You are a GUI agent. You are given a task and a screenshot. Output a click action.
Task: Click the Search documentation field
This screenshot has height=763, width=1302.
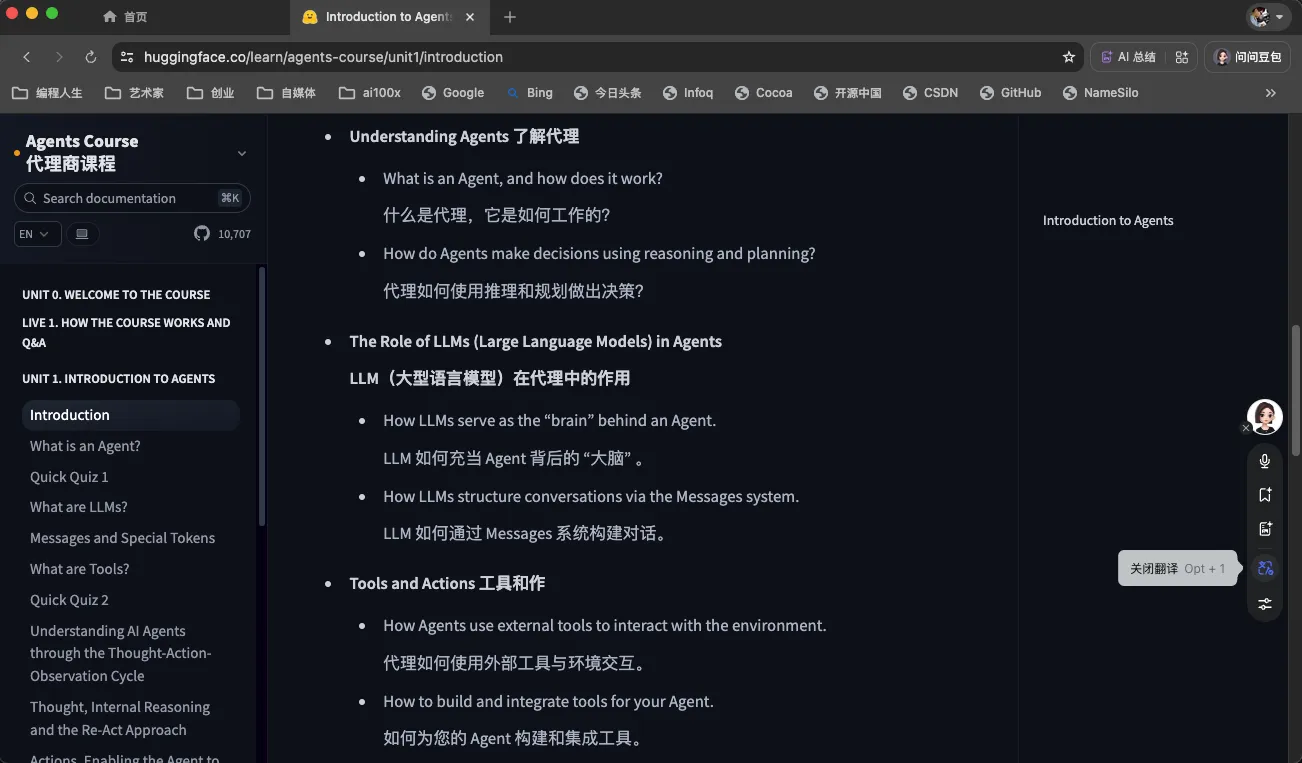pos(125,198)
